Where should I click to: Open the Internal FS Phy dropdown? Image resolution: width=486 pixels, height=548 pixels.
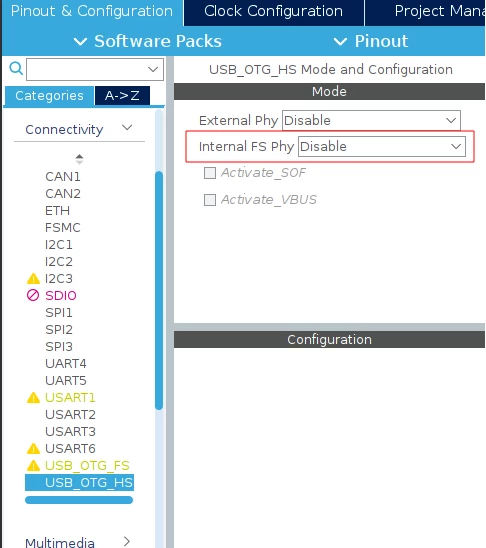(x=382, y=146)
